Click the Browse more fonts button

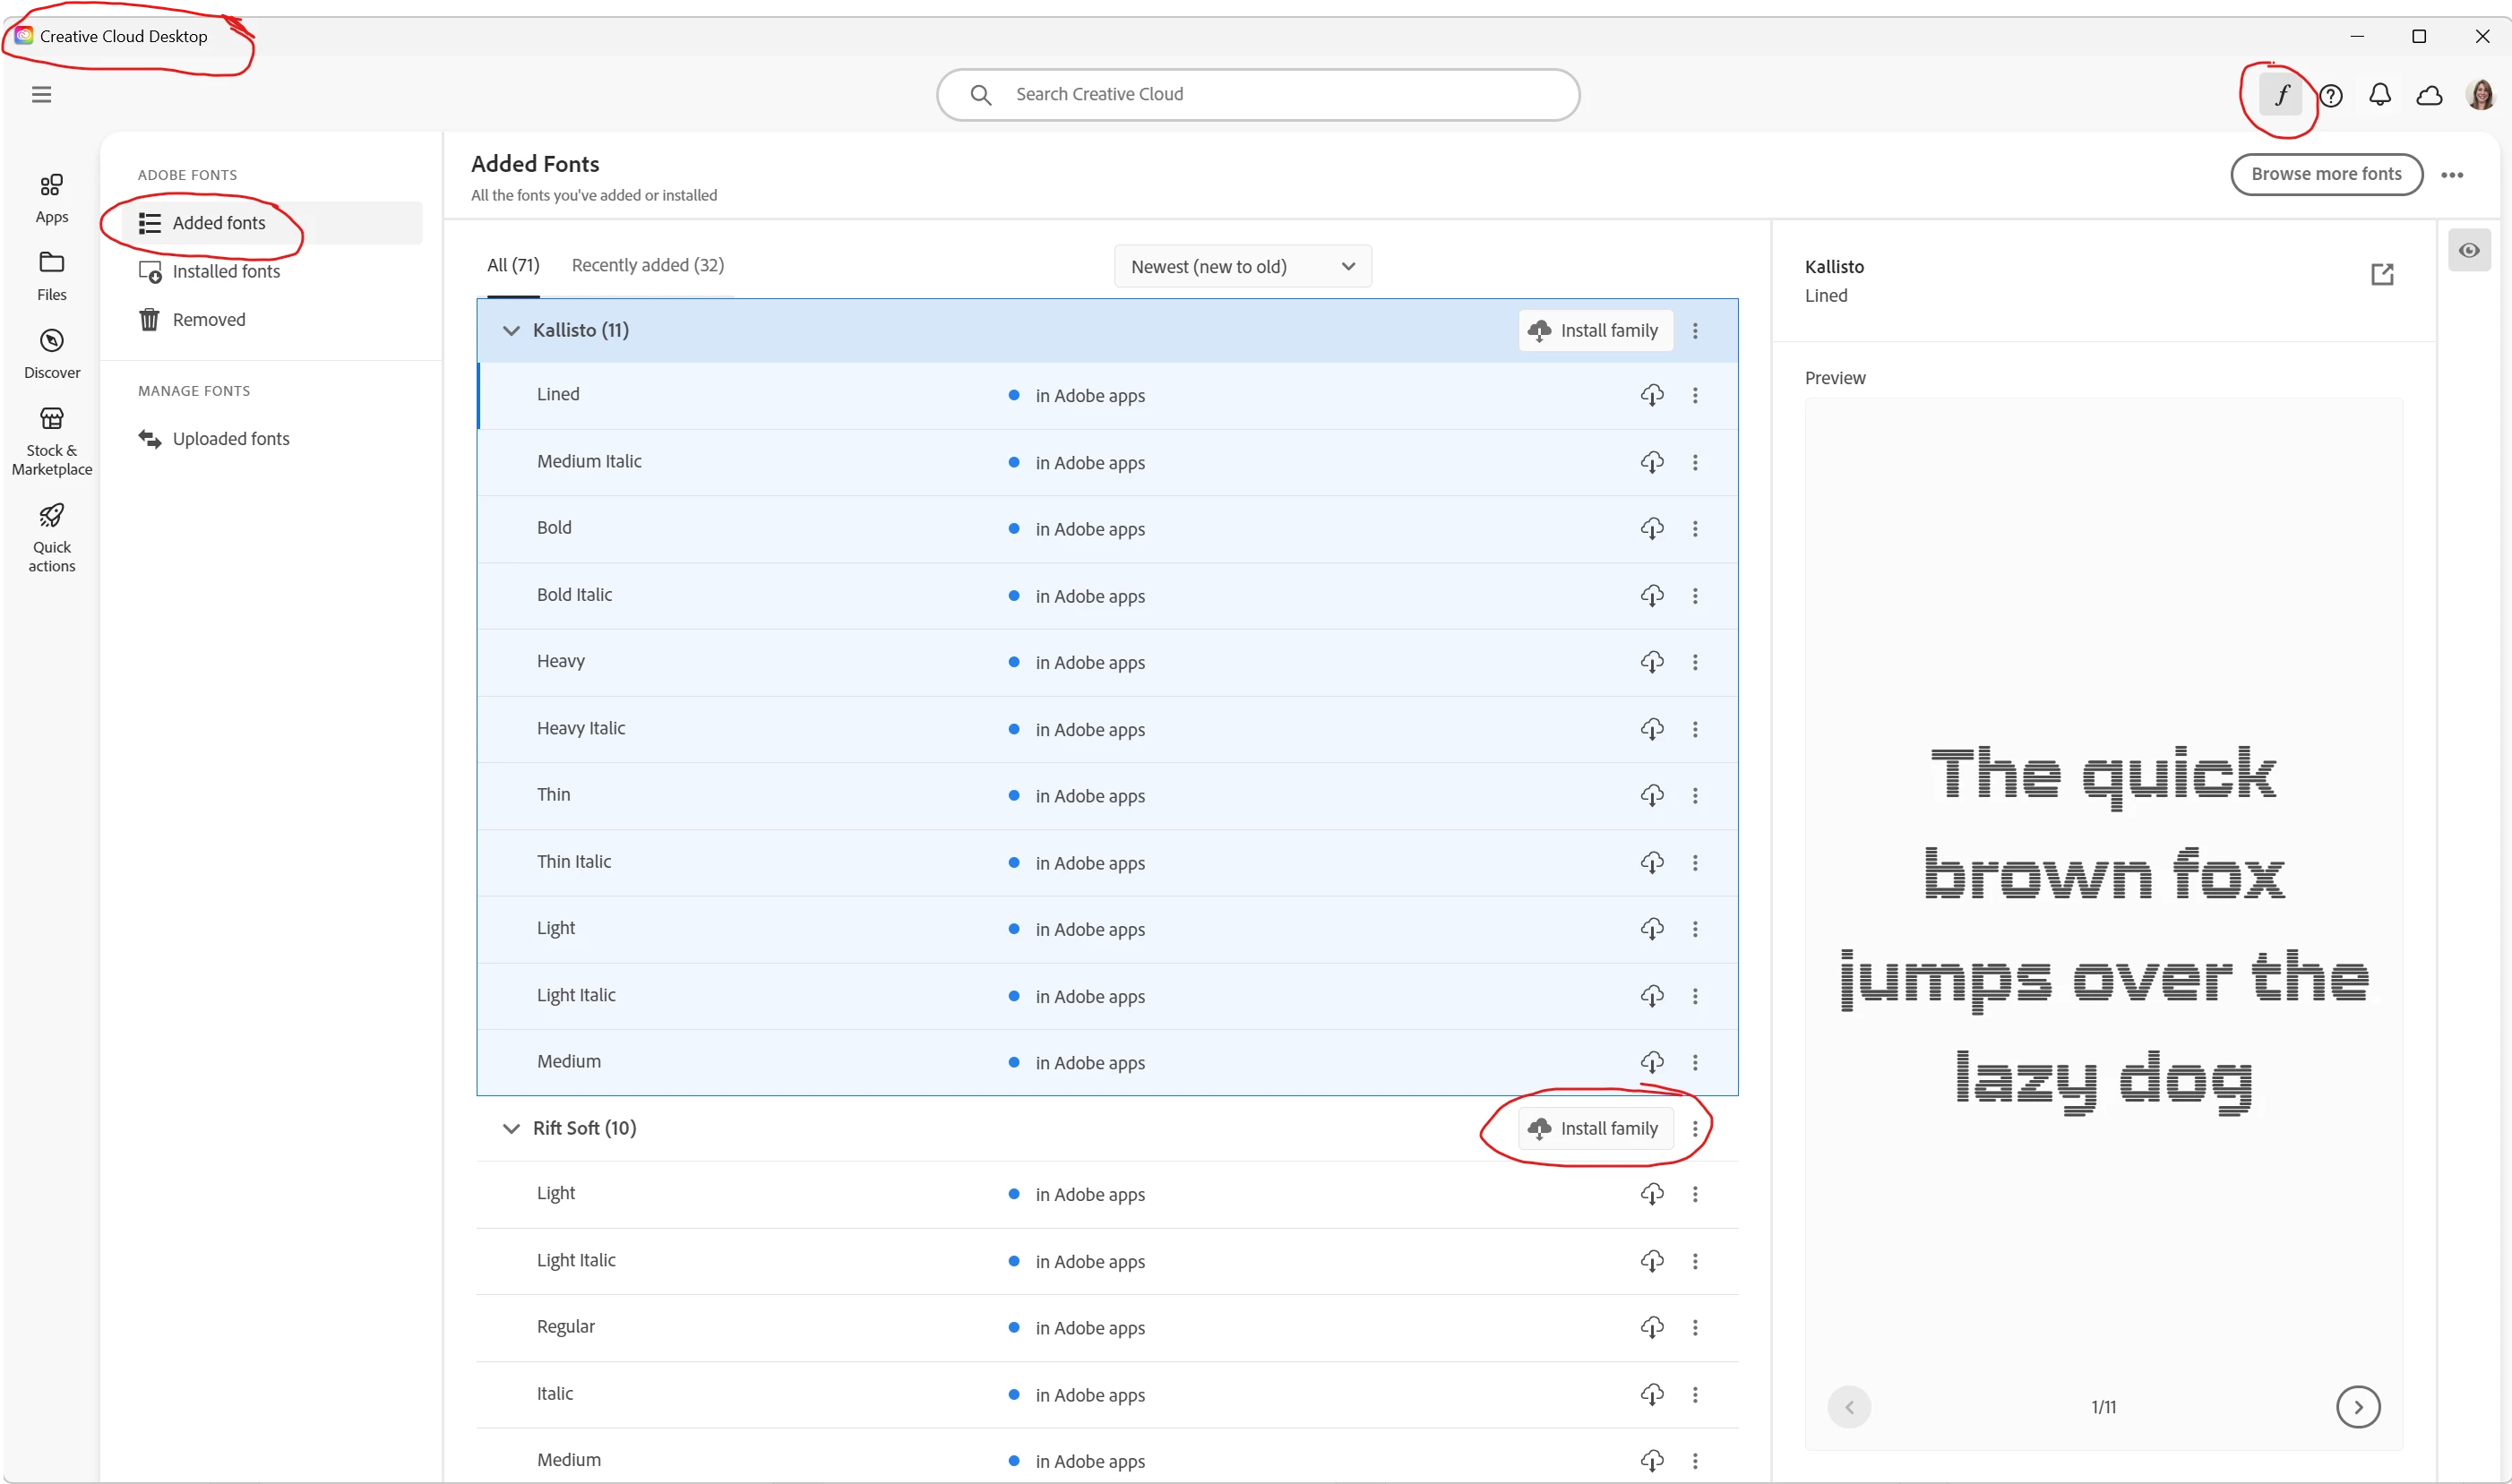click(x=2325, y=174)
